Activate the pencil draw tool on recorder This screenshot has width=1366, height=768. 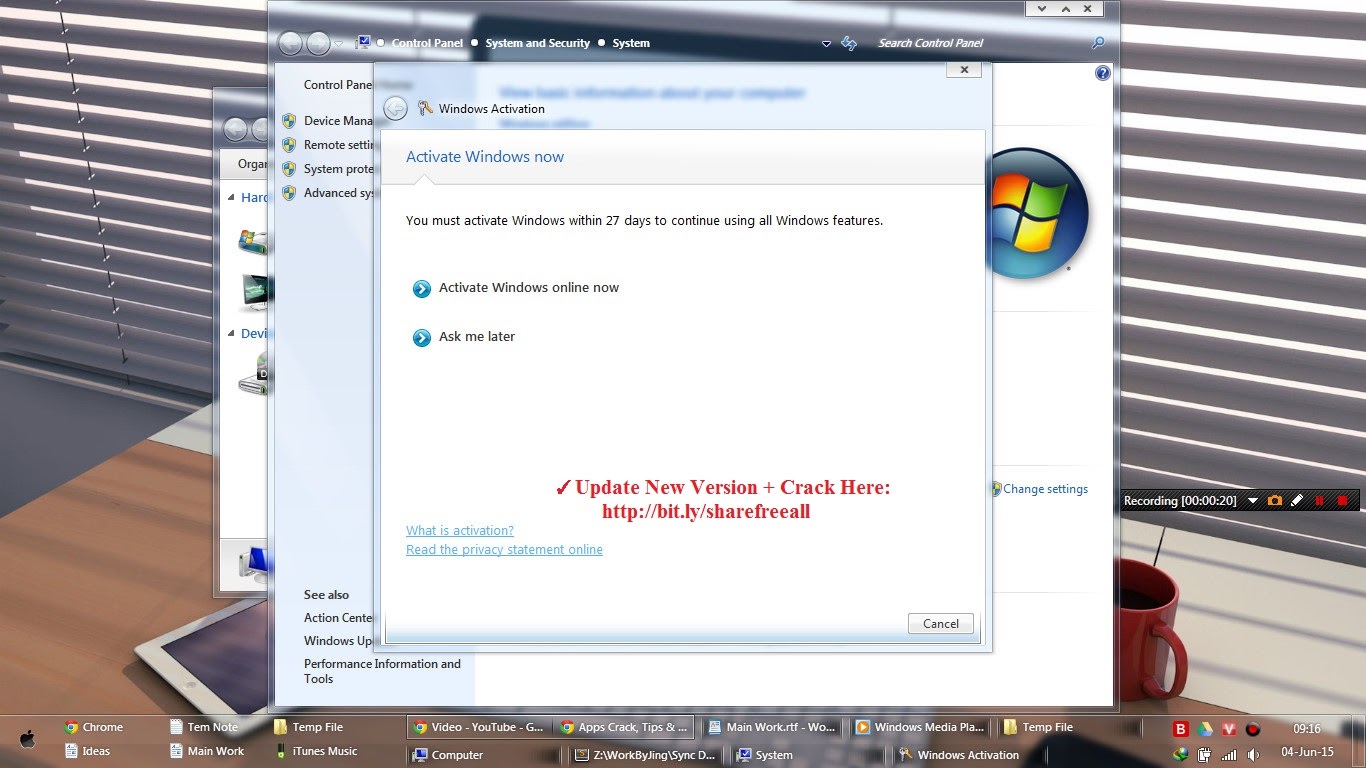1297,500
